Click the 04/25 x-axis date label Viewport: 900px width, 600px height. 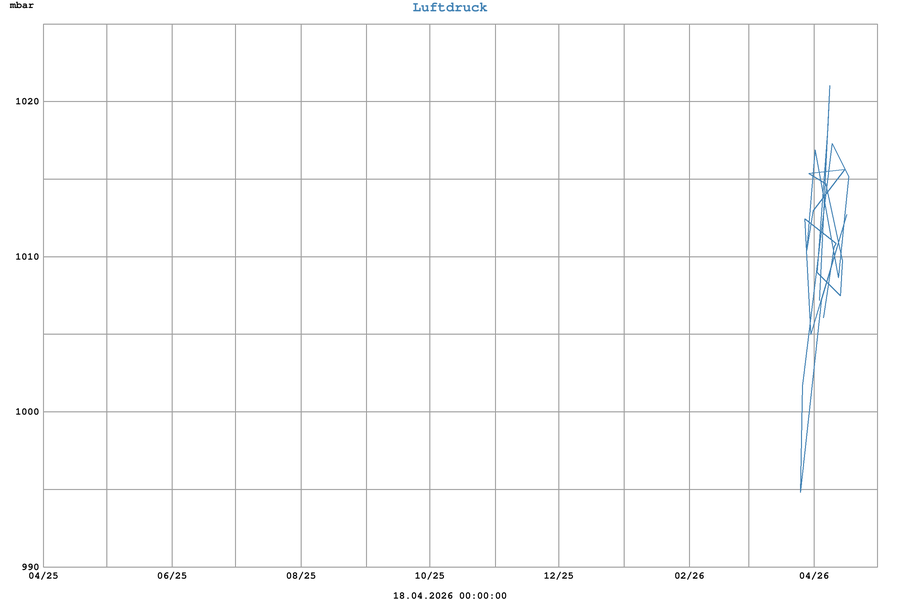click(x=43, y=576)
